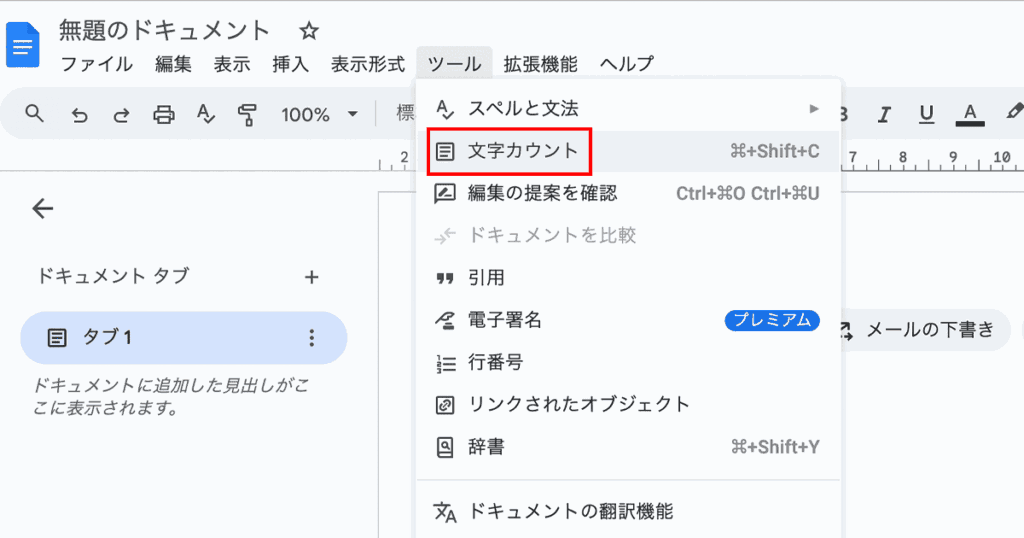Toggle underline formatting
The height and width of the screenshot is (538, 1024).
[x=926, y=114]
